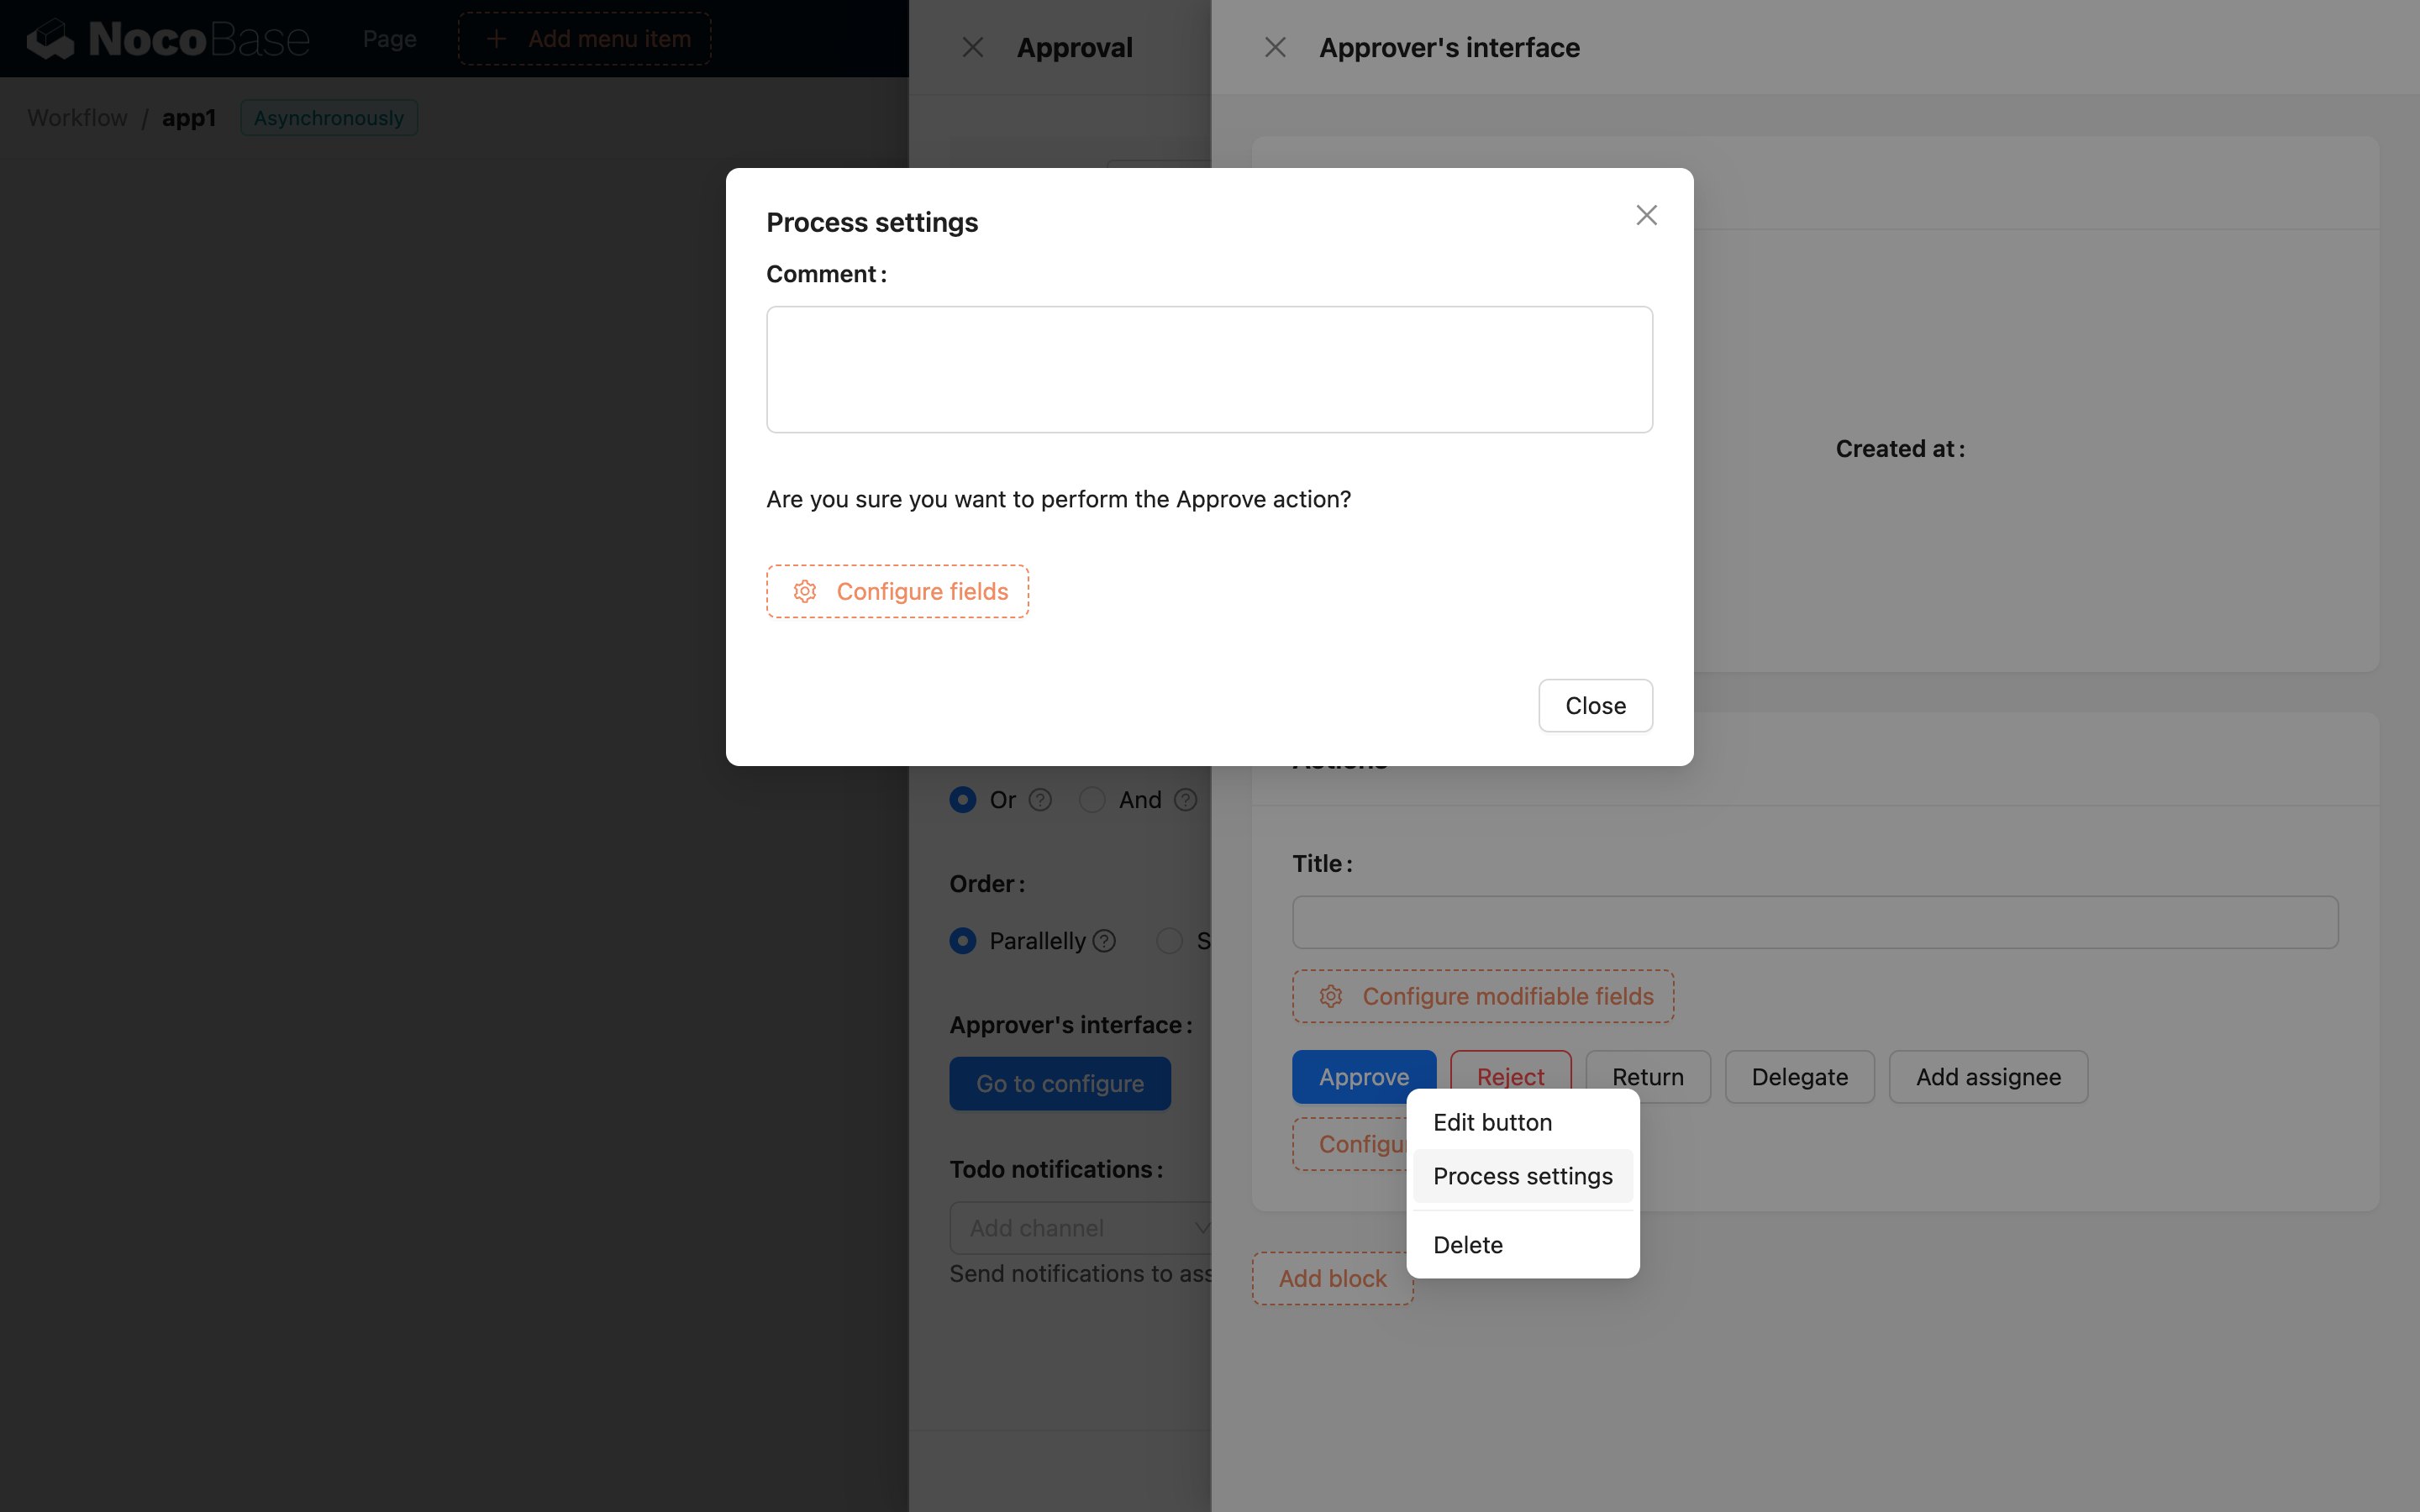The image size is (2420, 1512).
Task: Click the Reject action button
Action: [1509, 1077]
